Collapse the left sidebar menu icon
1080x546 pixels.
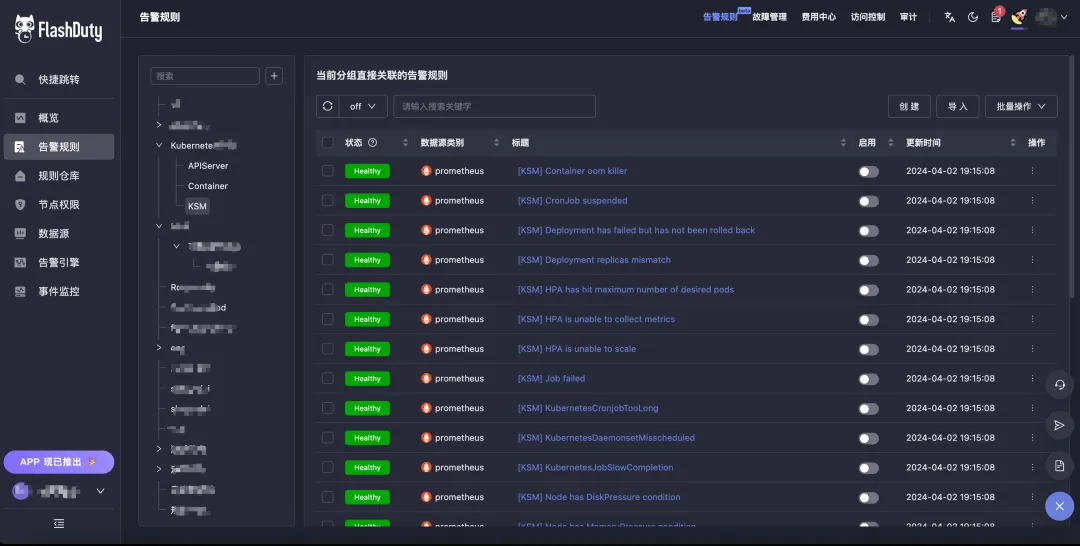tap(59, 524)
